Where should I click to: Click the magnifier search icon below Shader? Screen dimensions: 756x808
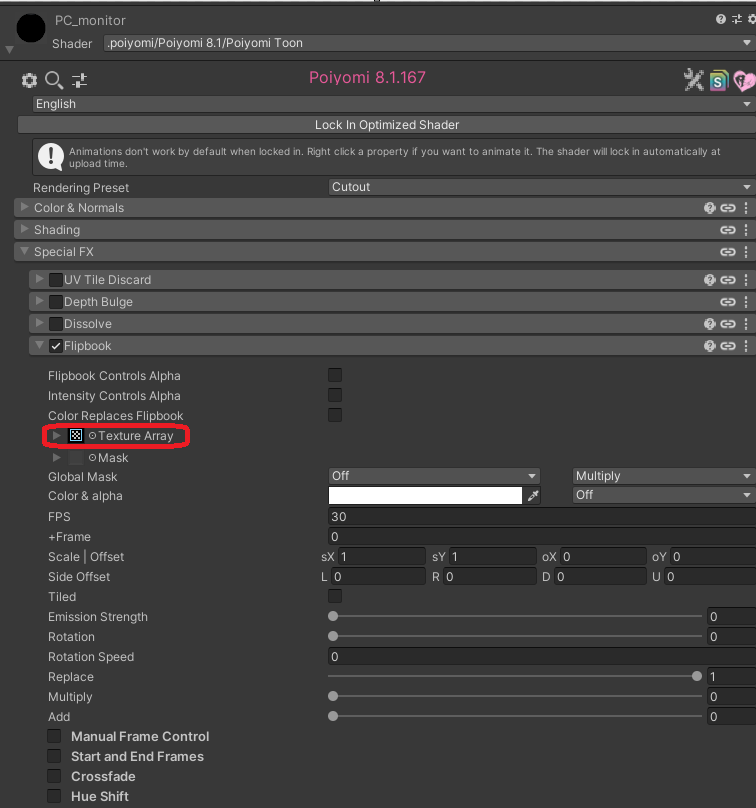[54, 80]
